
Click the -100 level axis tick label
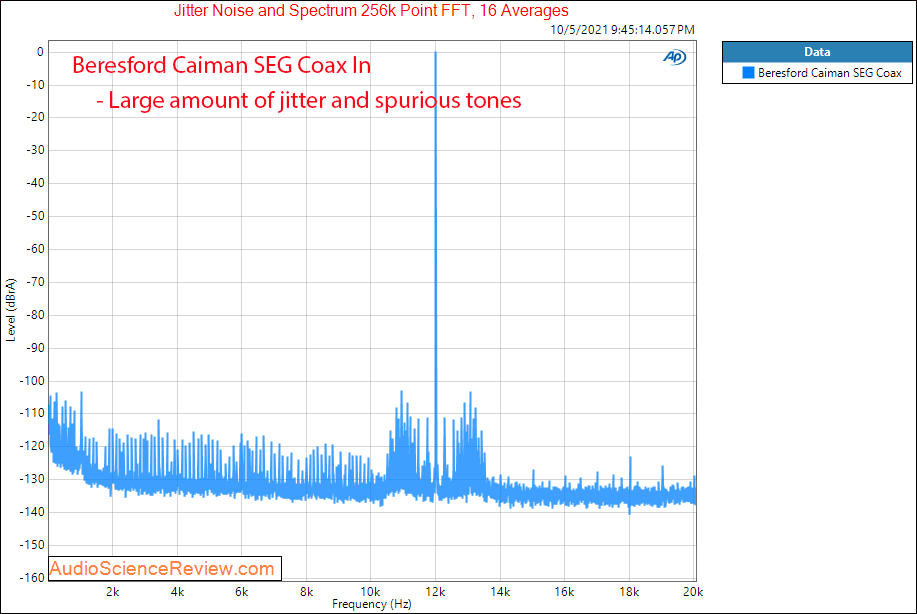[32, 381]
